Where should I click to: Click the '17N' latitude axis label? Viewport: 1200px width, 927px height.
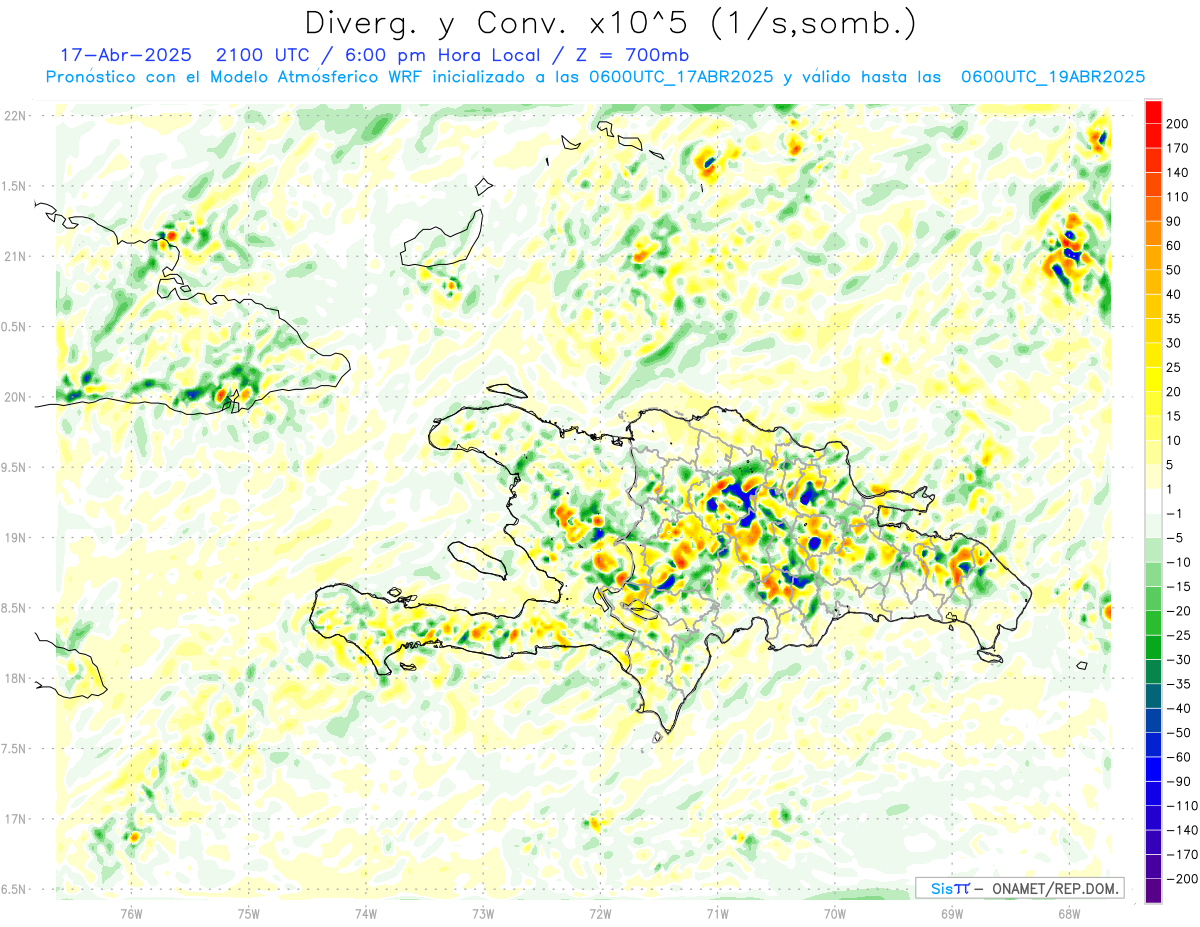coord(16,819)
